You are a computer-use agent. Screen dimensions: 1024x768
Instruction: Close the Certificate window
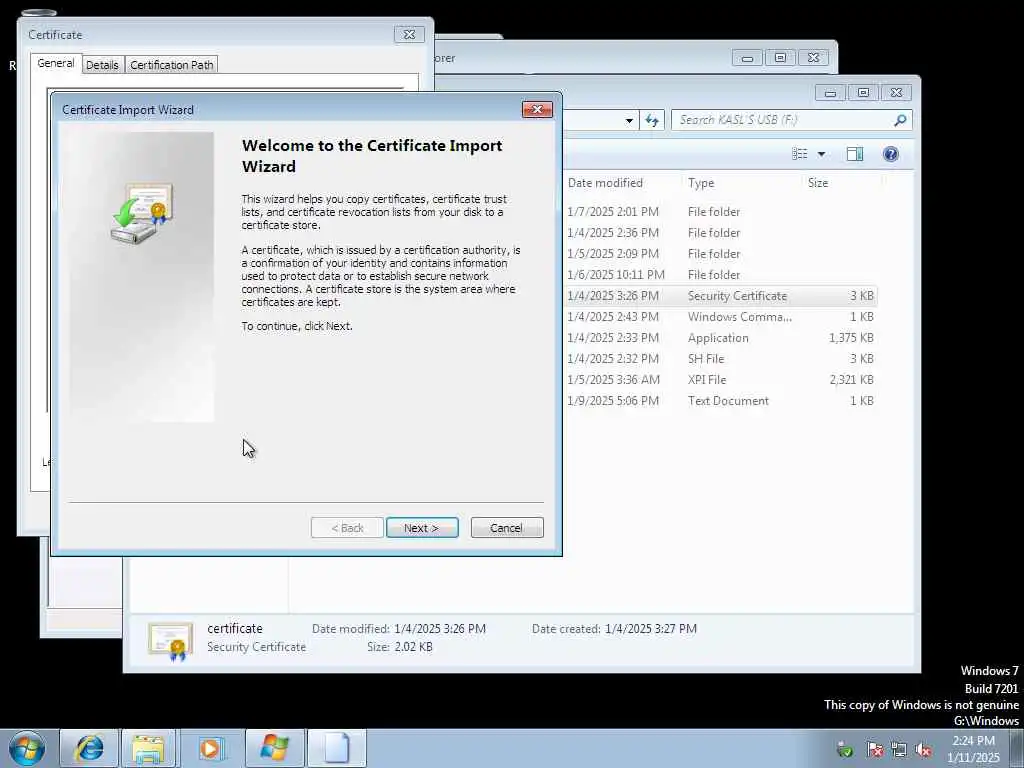click(x=409, y=35)
